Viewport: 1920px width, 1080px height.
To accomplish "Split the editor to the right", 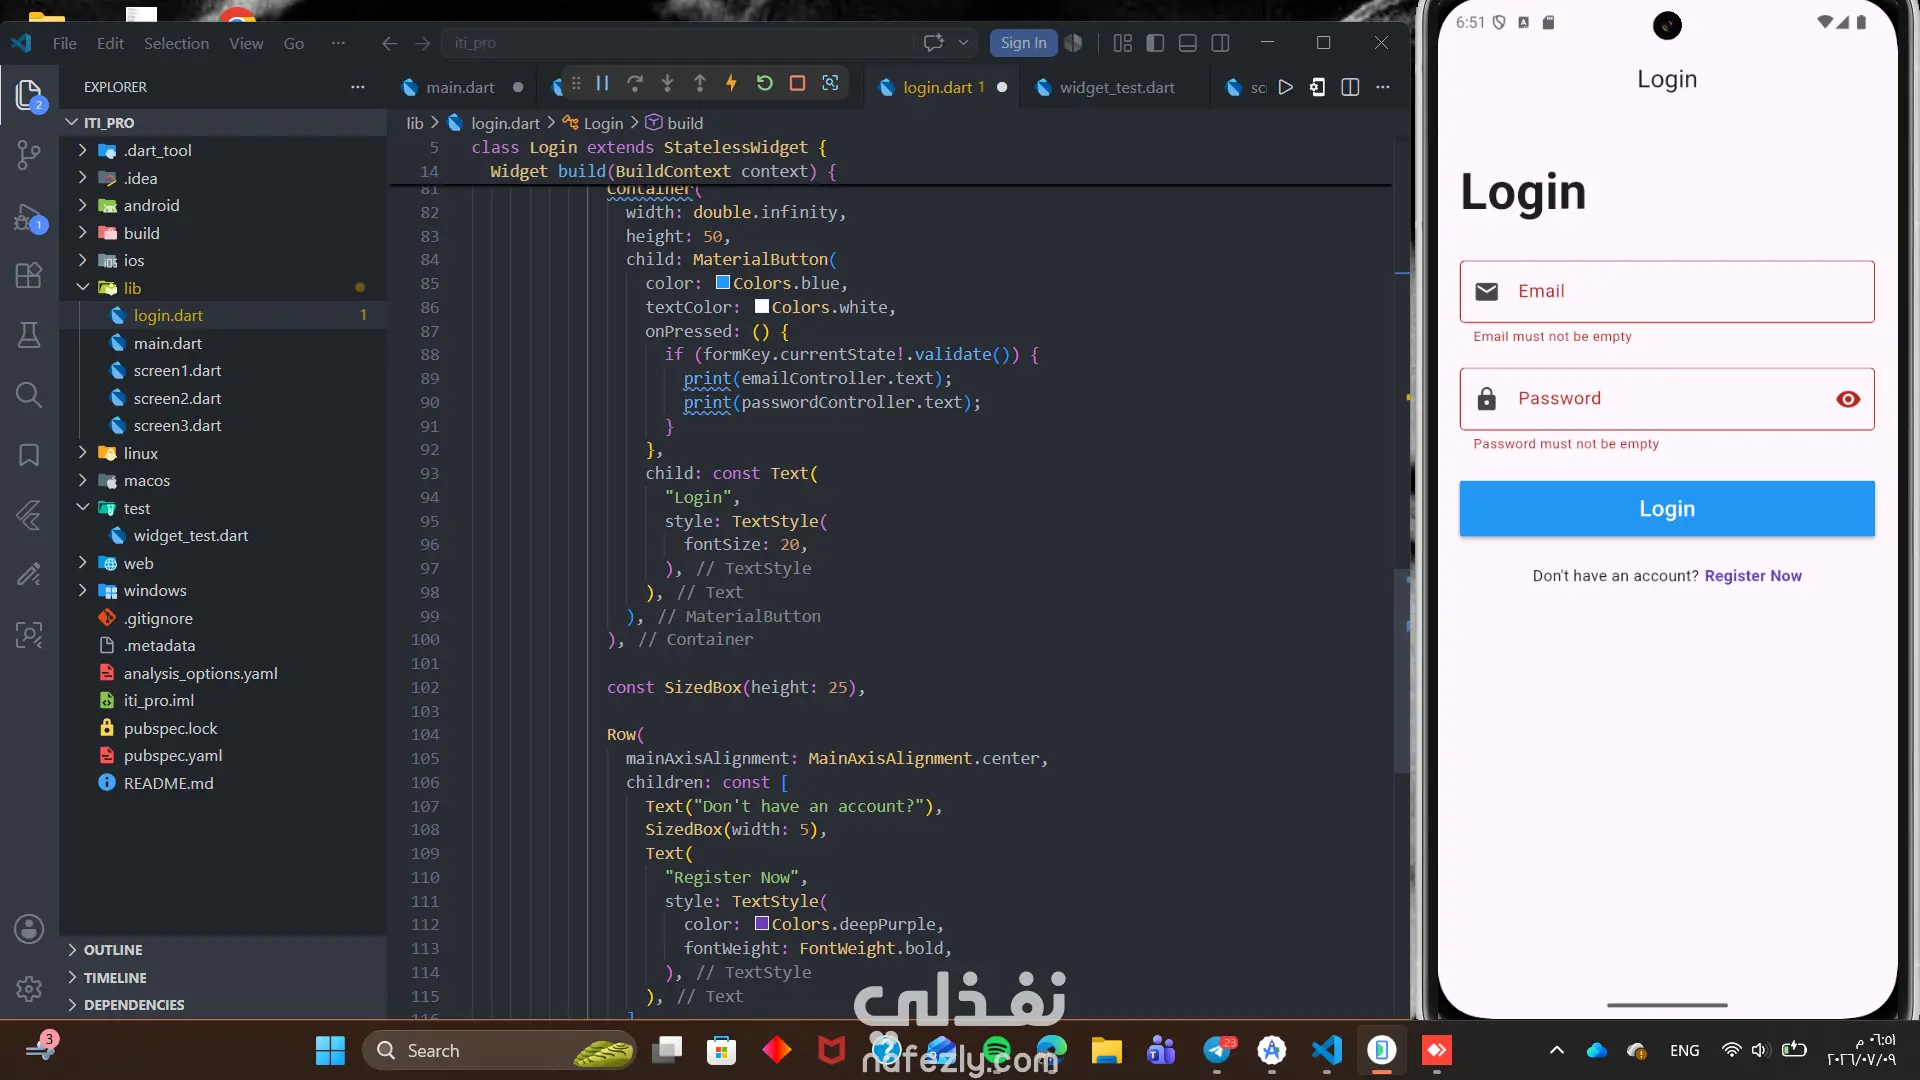I will click(x=1350, y=87).
